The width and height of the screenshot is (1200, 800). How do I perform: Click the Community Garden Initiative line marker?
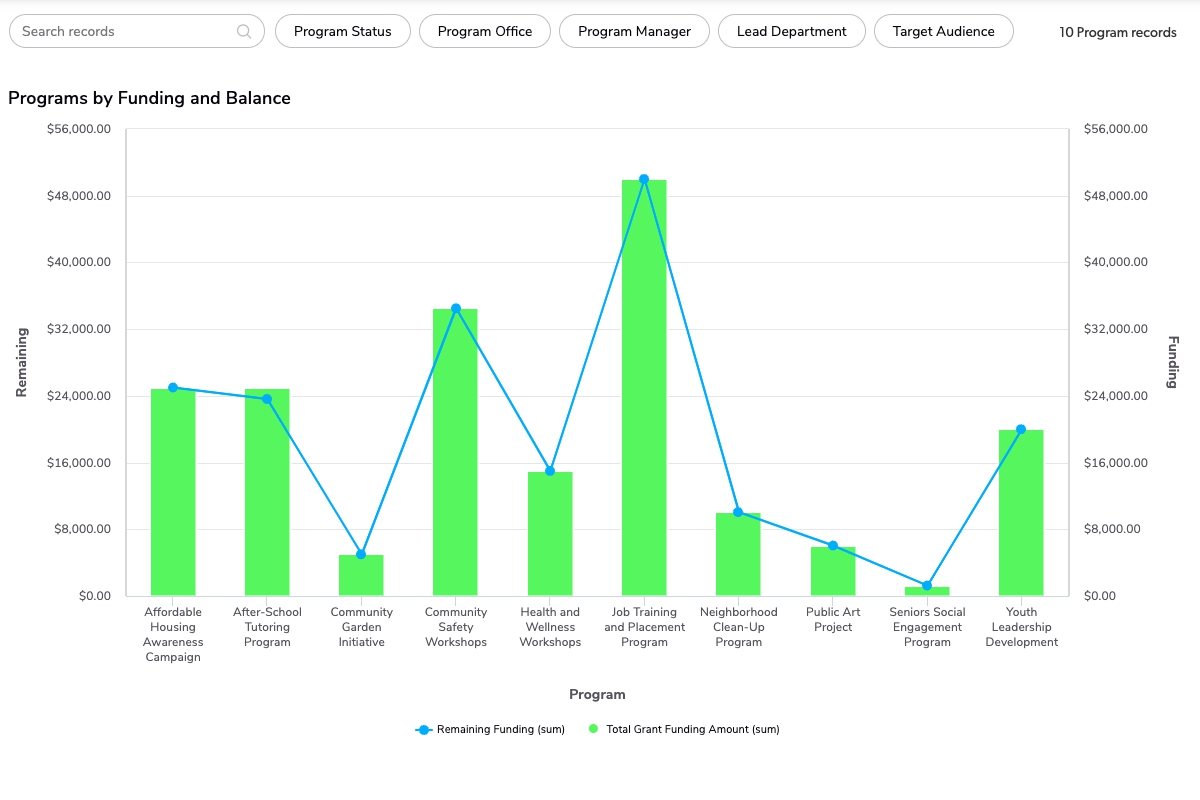(361, 554)
